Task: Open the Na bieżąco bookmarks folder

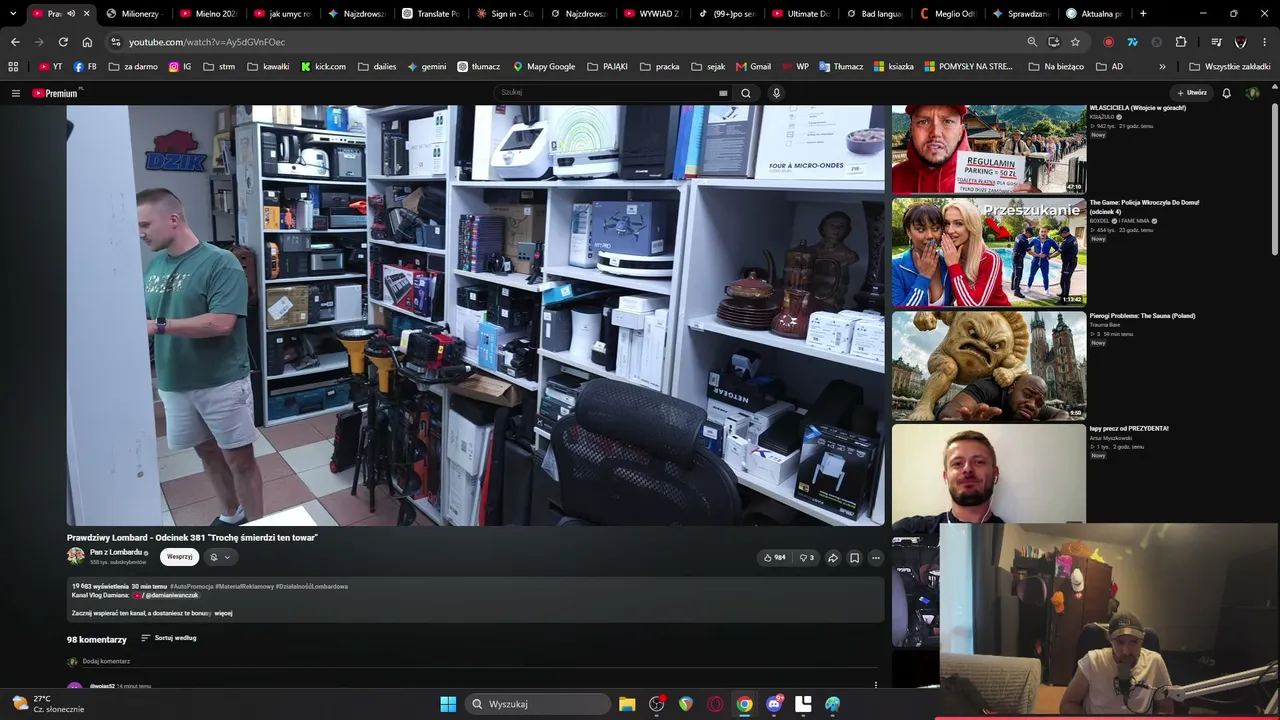Action: (1056, 67)
